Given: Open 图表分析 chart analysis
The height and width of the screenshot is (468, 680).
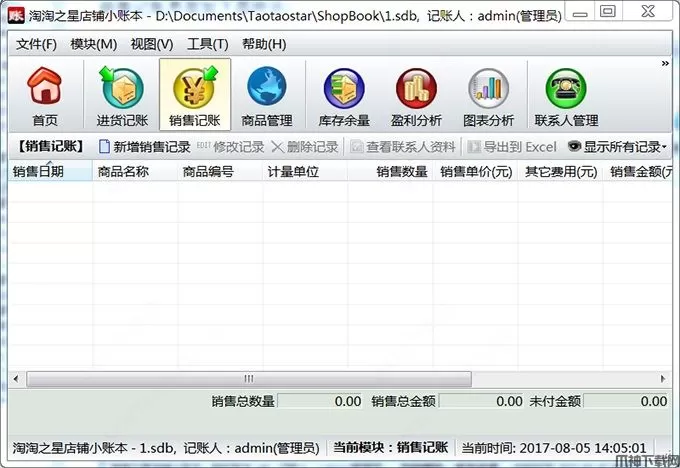Looking at the screenshot, I should [488, 95].
